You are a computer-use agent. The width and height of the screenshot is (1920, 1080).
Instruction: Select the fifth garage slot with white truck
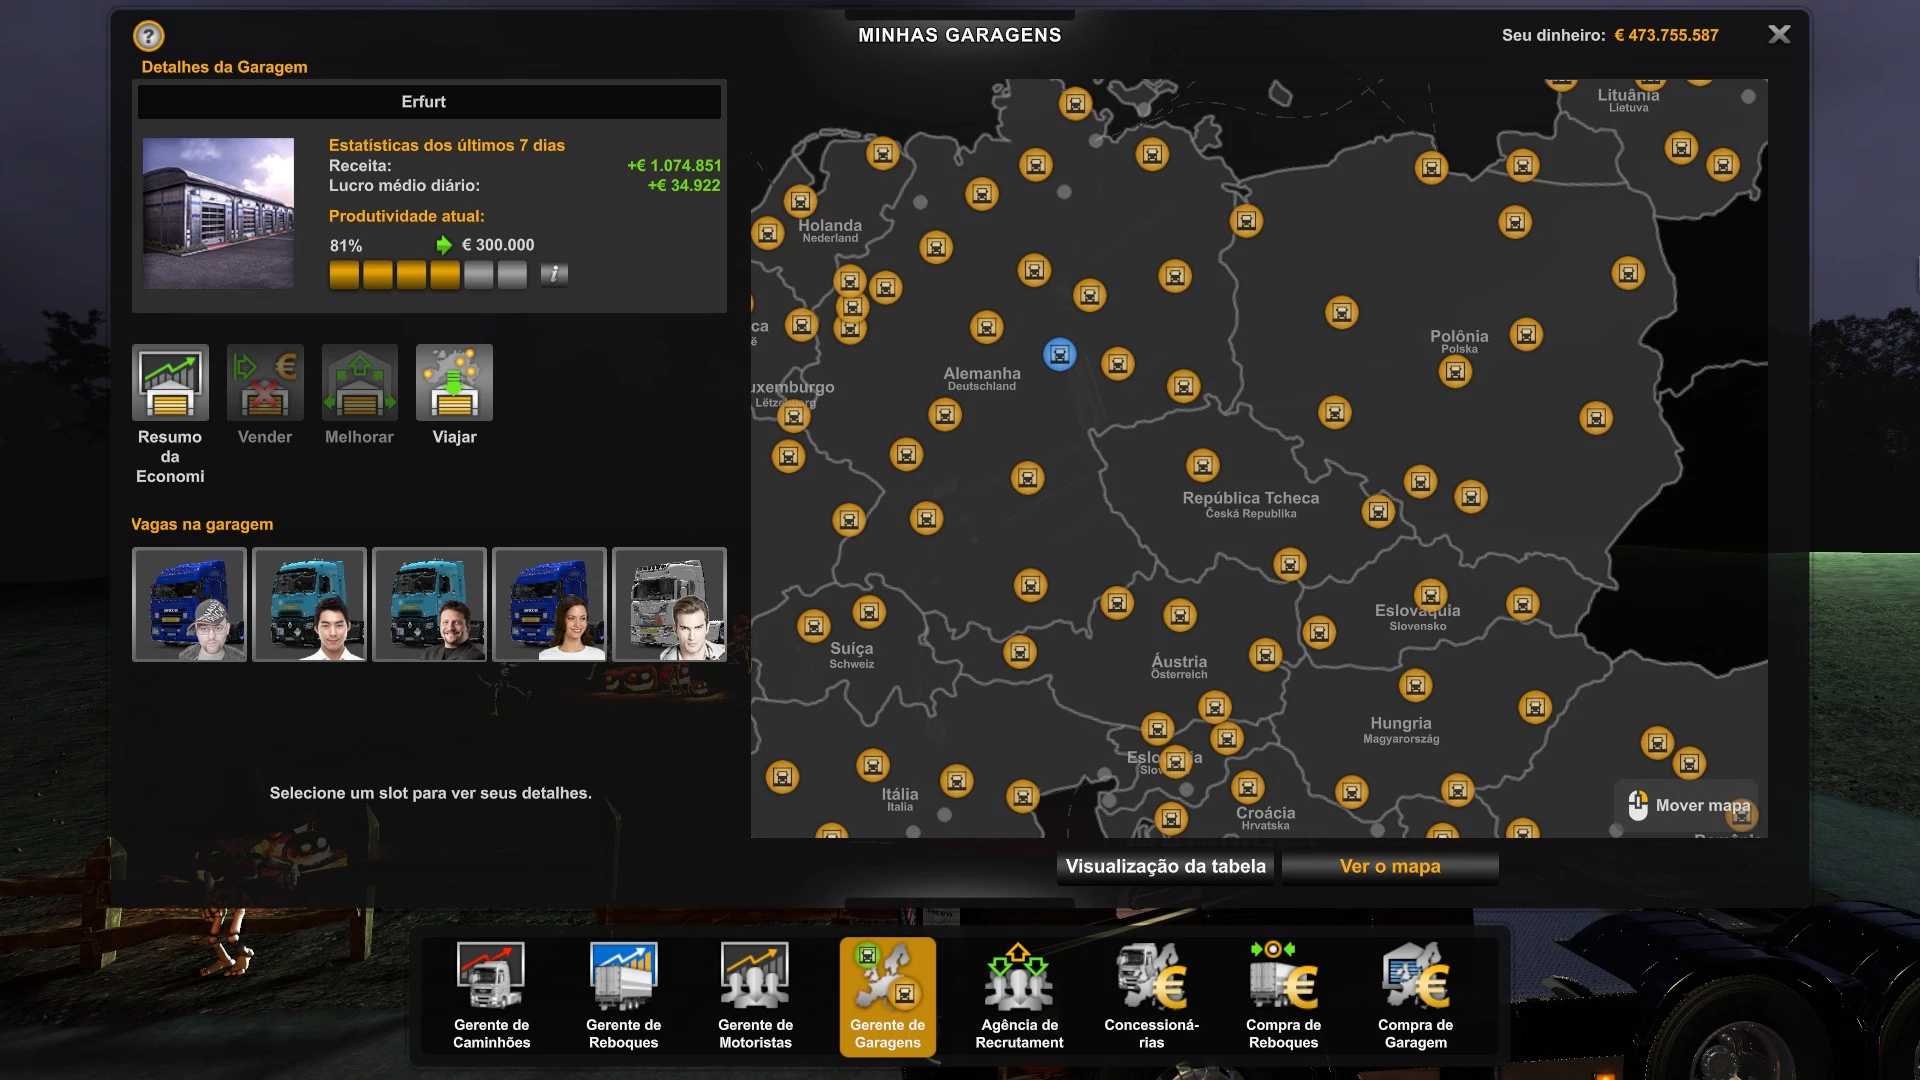pos(669,604)
